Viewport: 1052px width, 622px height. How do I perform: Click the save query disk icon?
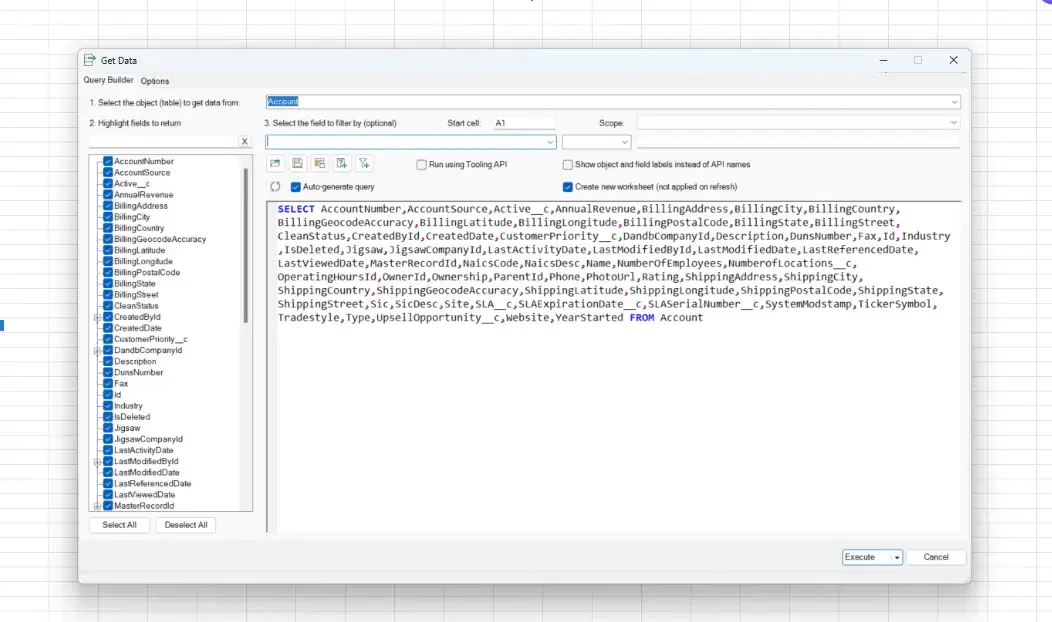[297, 163]
